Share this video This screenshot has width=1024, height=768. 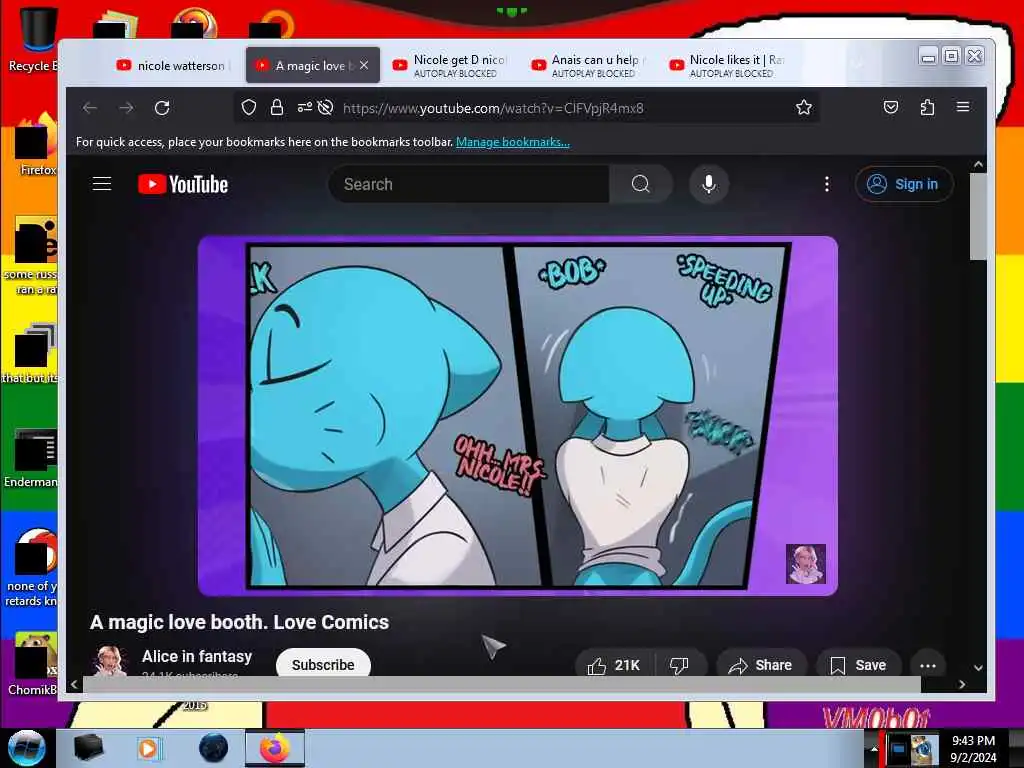[761, 664]
